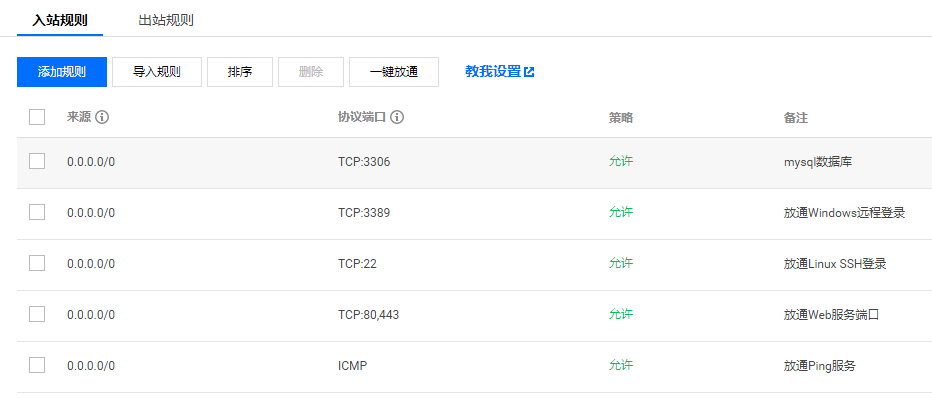Click the greyed-out 删除 button
The height and width of the screenshot is (398, 932).
pos(311,72)
